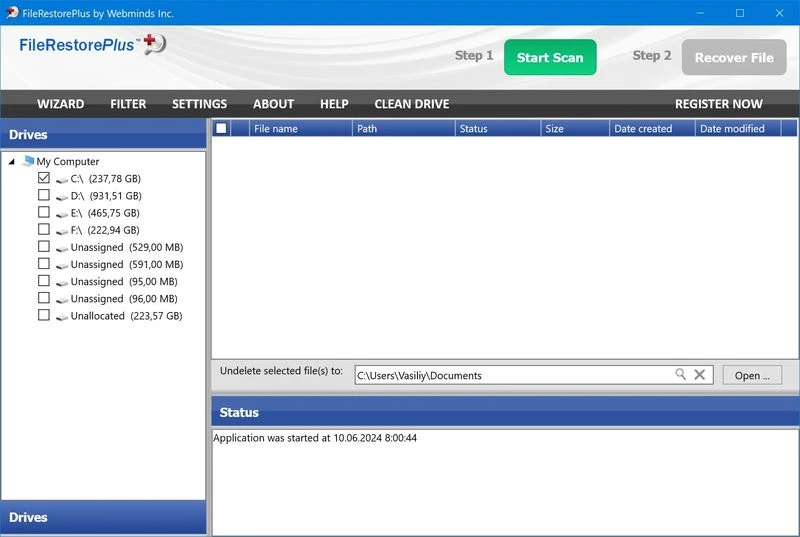Click the Unallocated 223,57 GB disk icon

click(62, 316)
